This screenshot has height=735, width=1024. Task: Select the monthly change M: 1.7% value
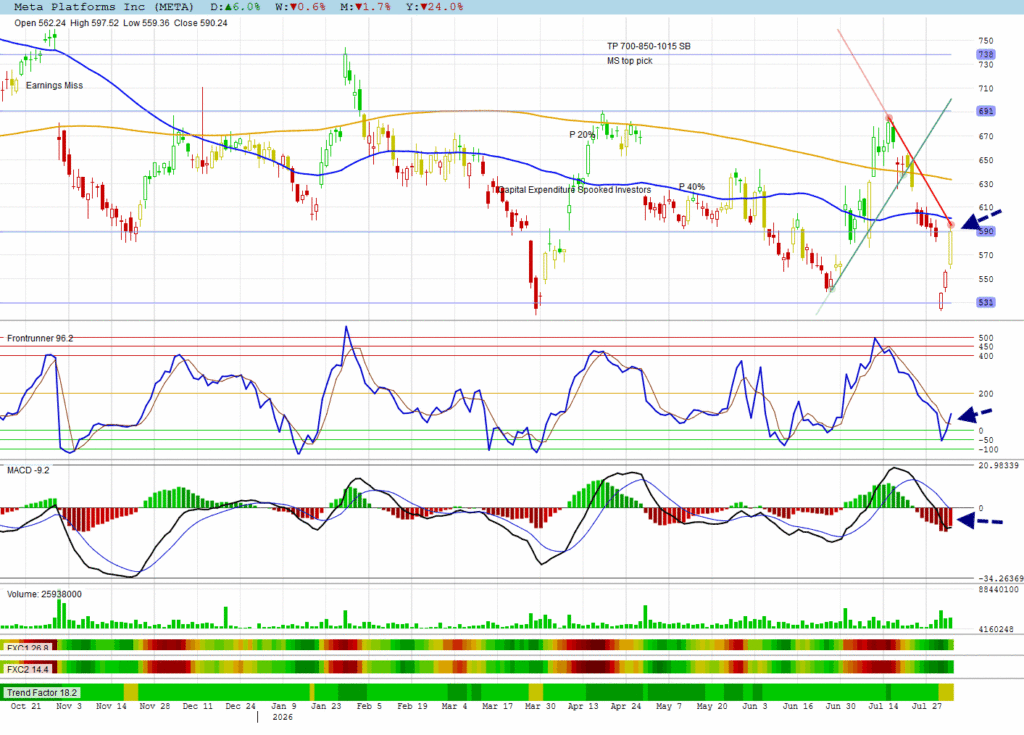tap(366, 7)
